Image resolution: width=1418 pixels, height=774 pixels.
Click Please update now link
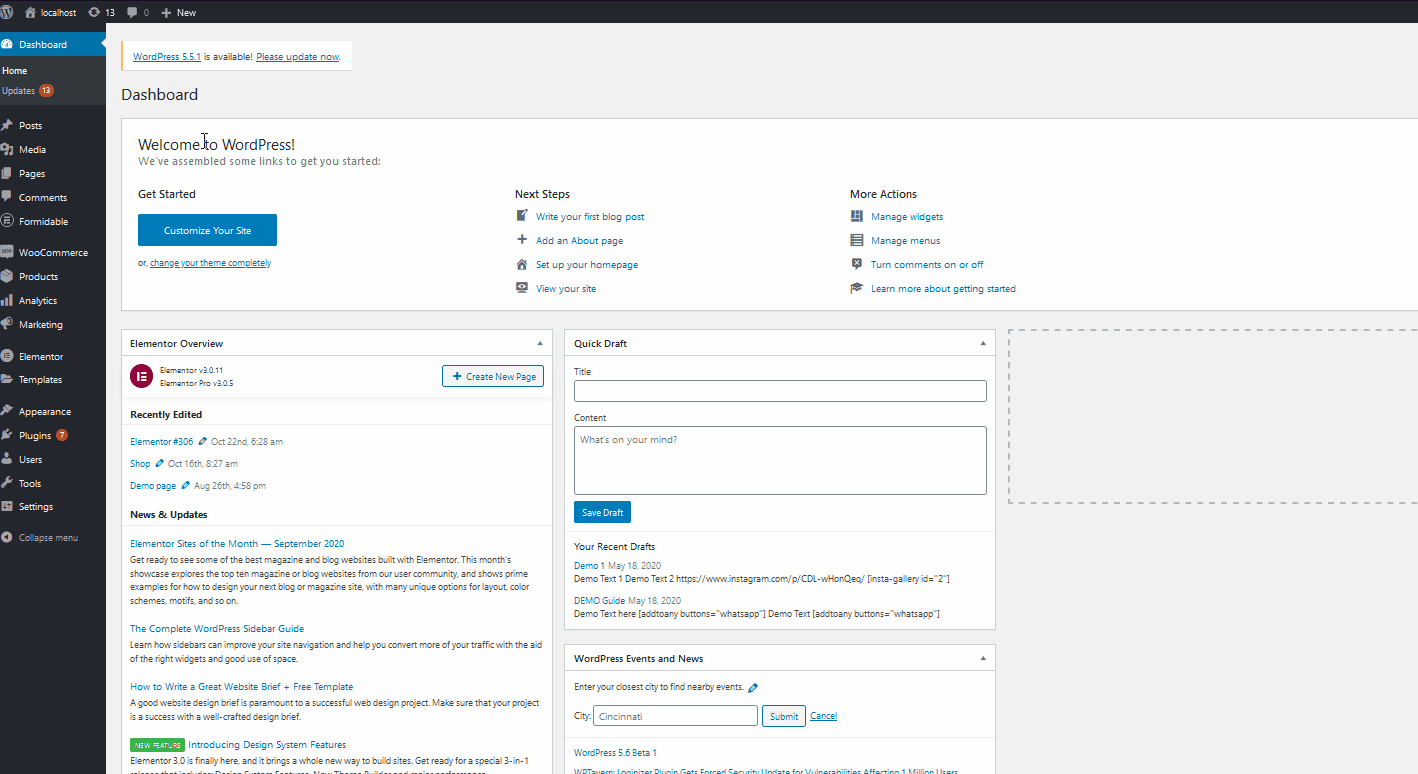(297, 57)
